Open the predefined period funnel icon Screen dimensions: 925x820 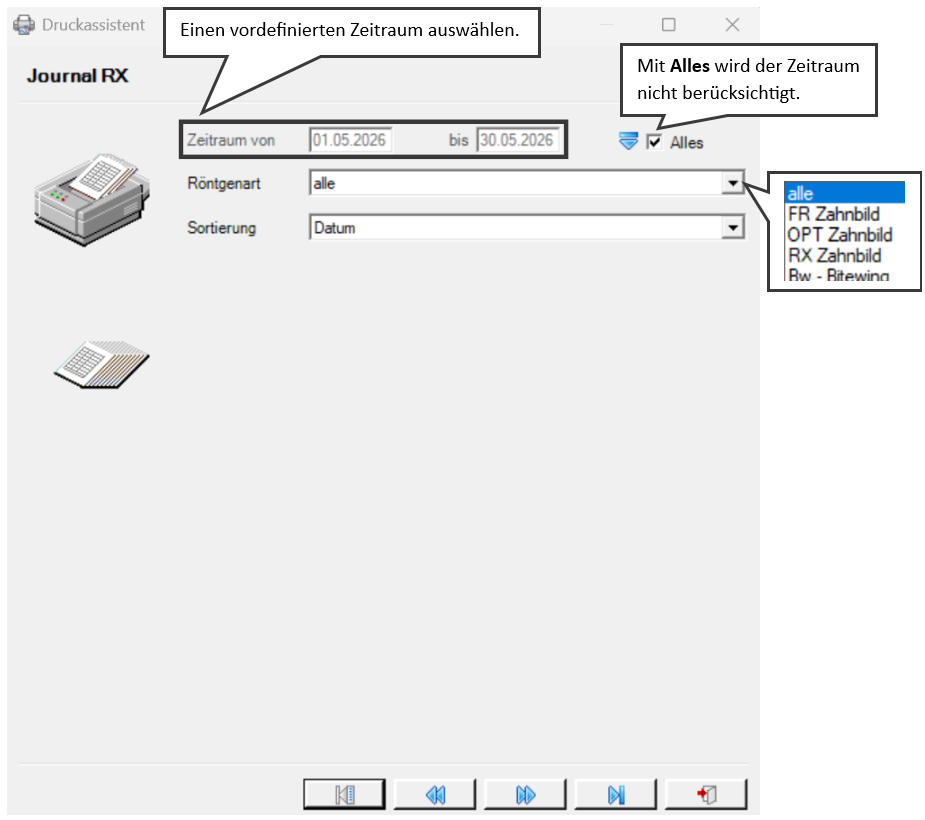click(x=628, y=141)
